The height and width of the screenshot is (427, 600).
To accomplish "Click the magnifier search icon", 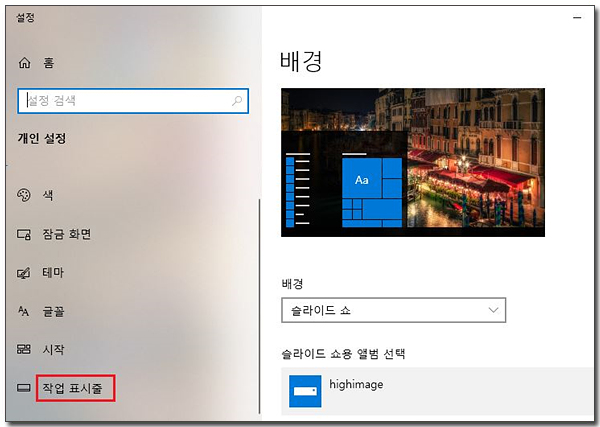I will (x=237, y=101).
